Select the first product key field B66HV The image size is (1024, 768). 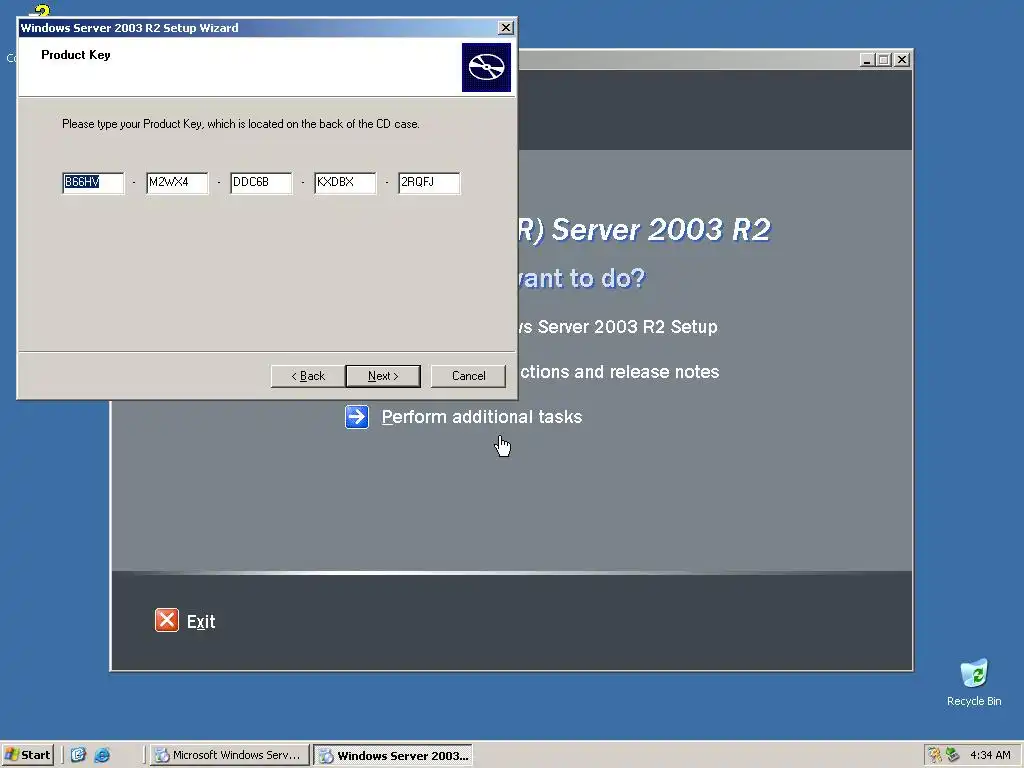point(93,183)
